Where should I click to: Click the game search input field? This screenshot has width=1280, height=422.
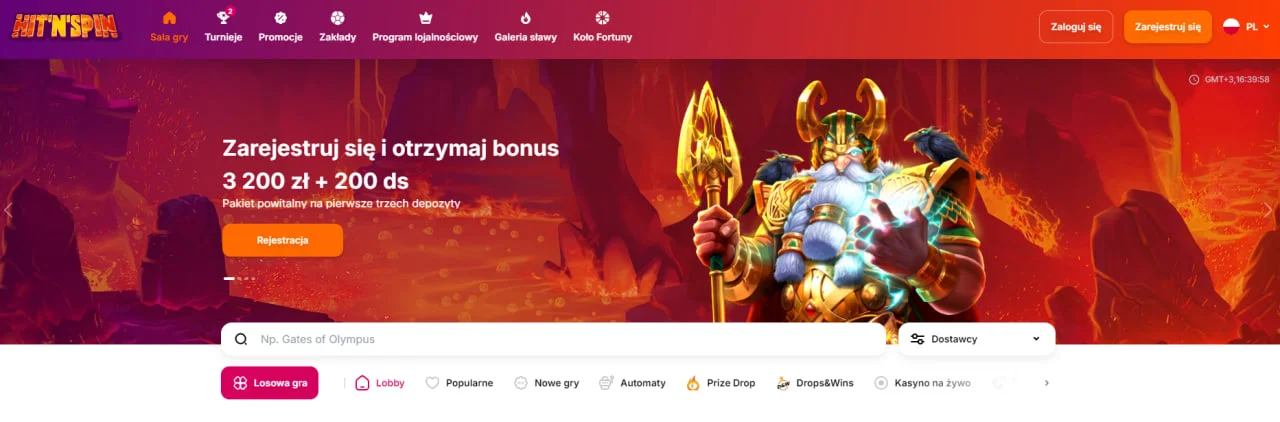[553, 339]
